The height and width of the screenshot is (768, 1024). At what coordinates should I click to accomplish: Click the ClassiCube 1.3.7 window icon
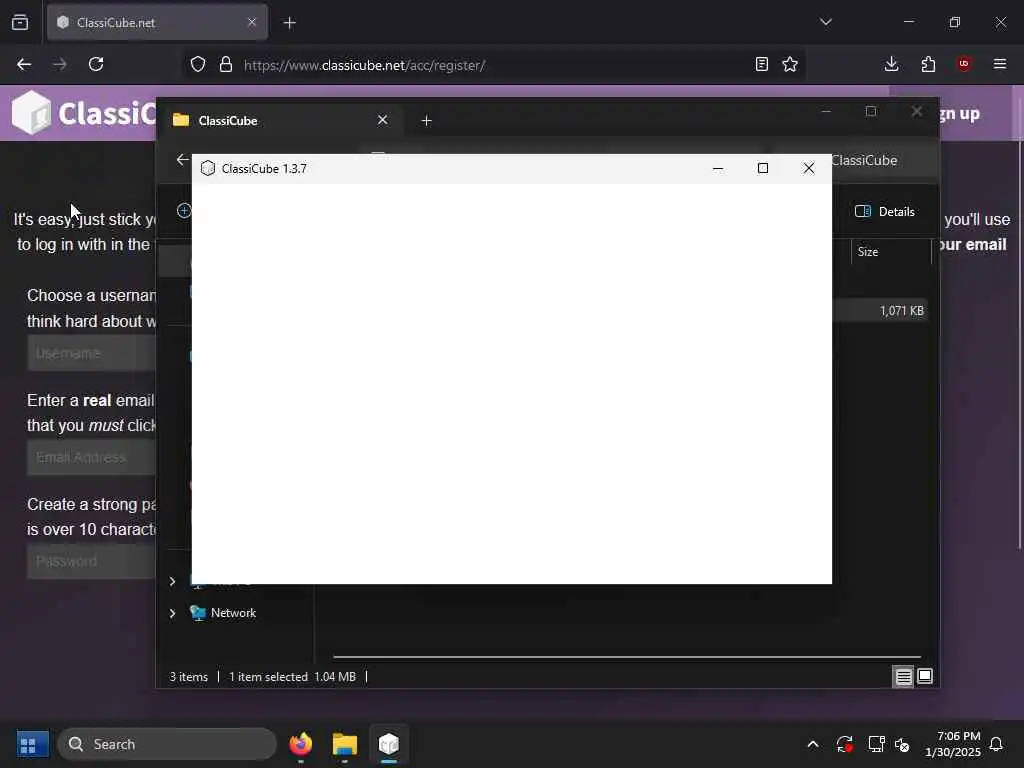pos(208,168)
